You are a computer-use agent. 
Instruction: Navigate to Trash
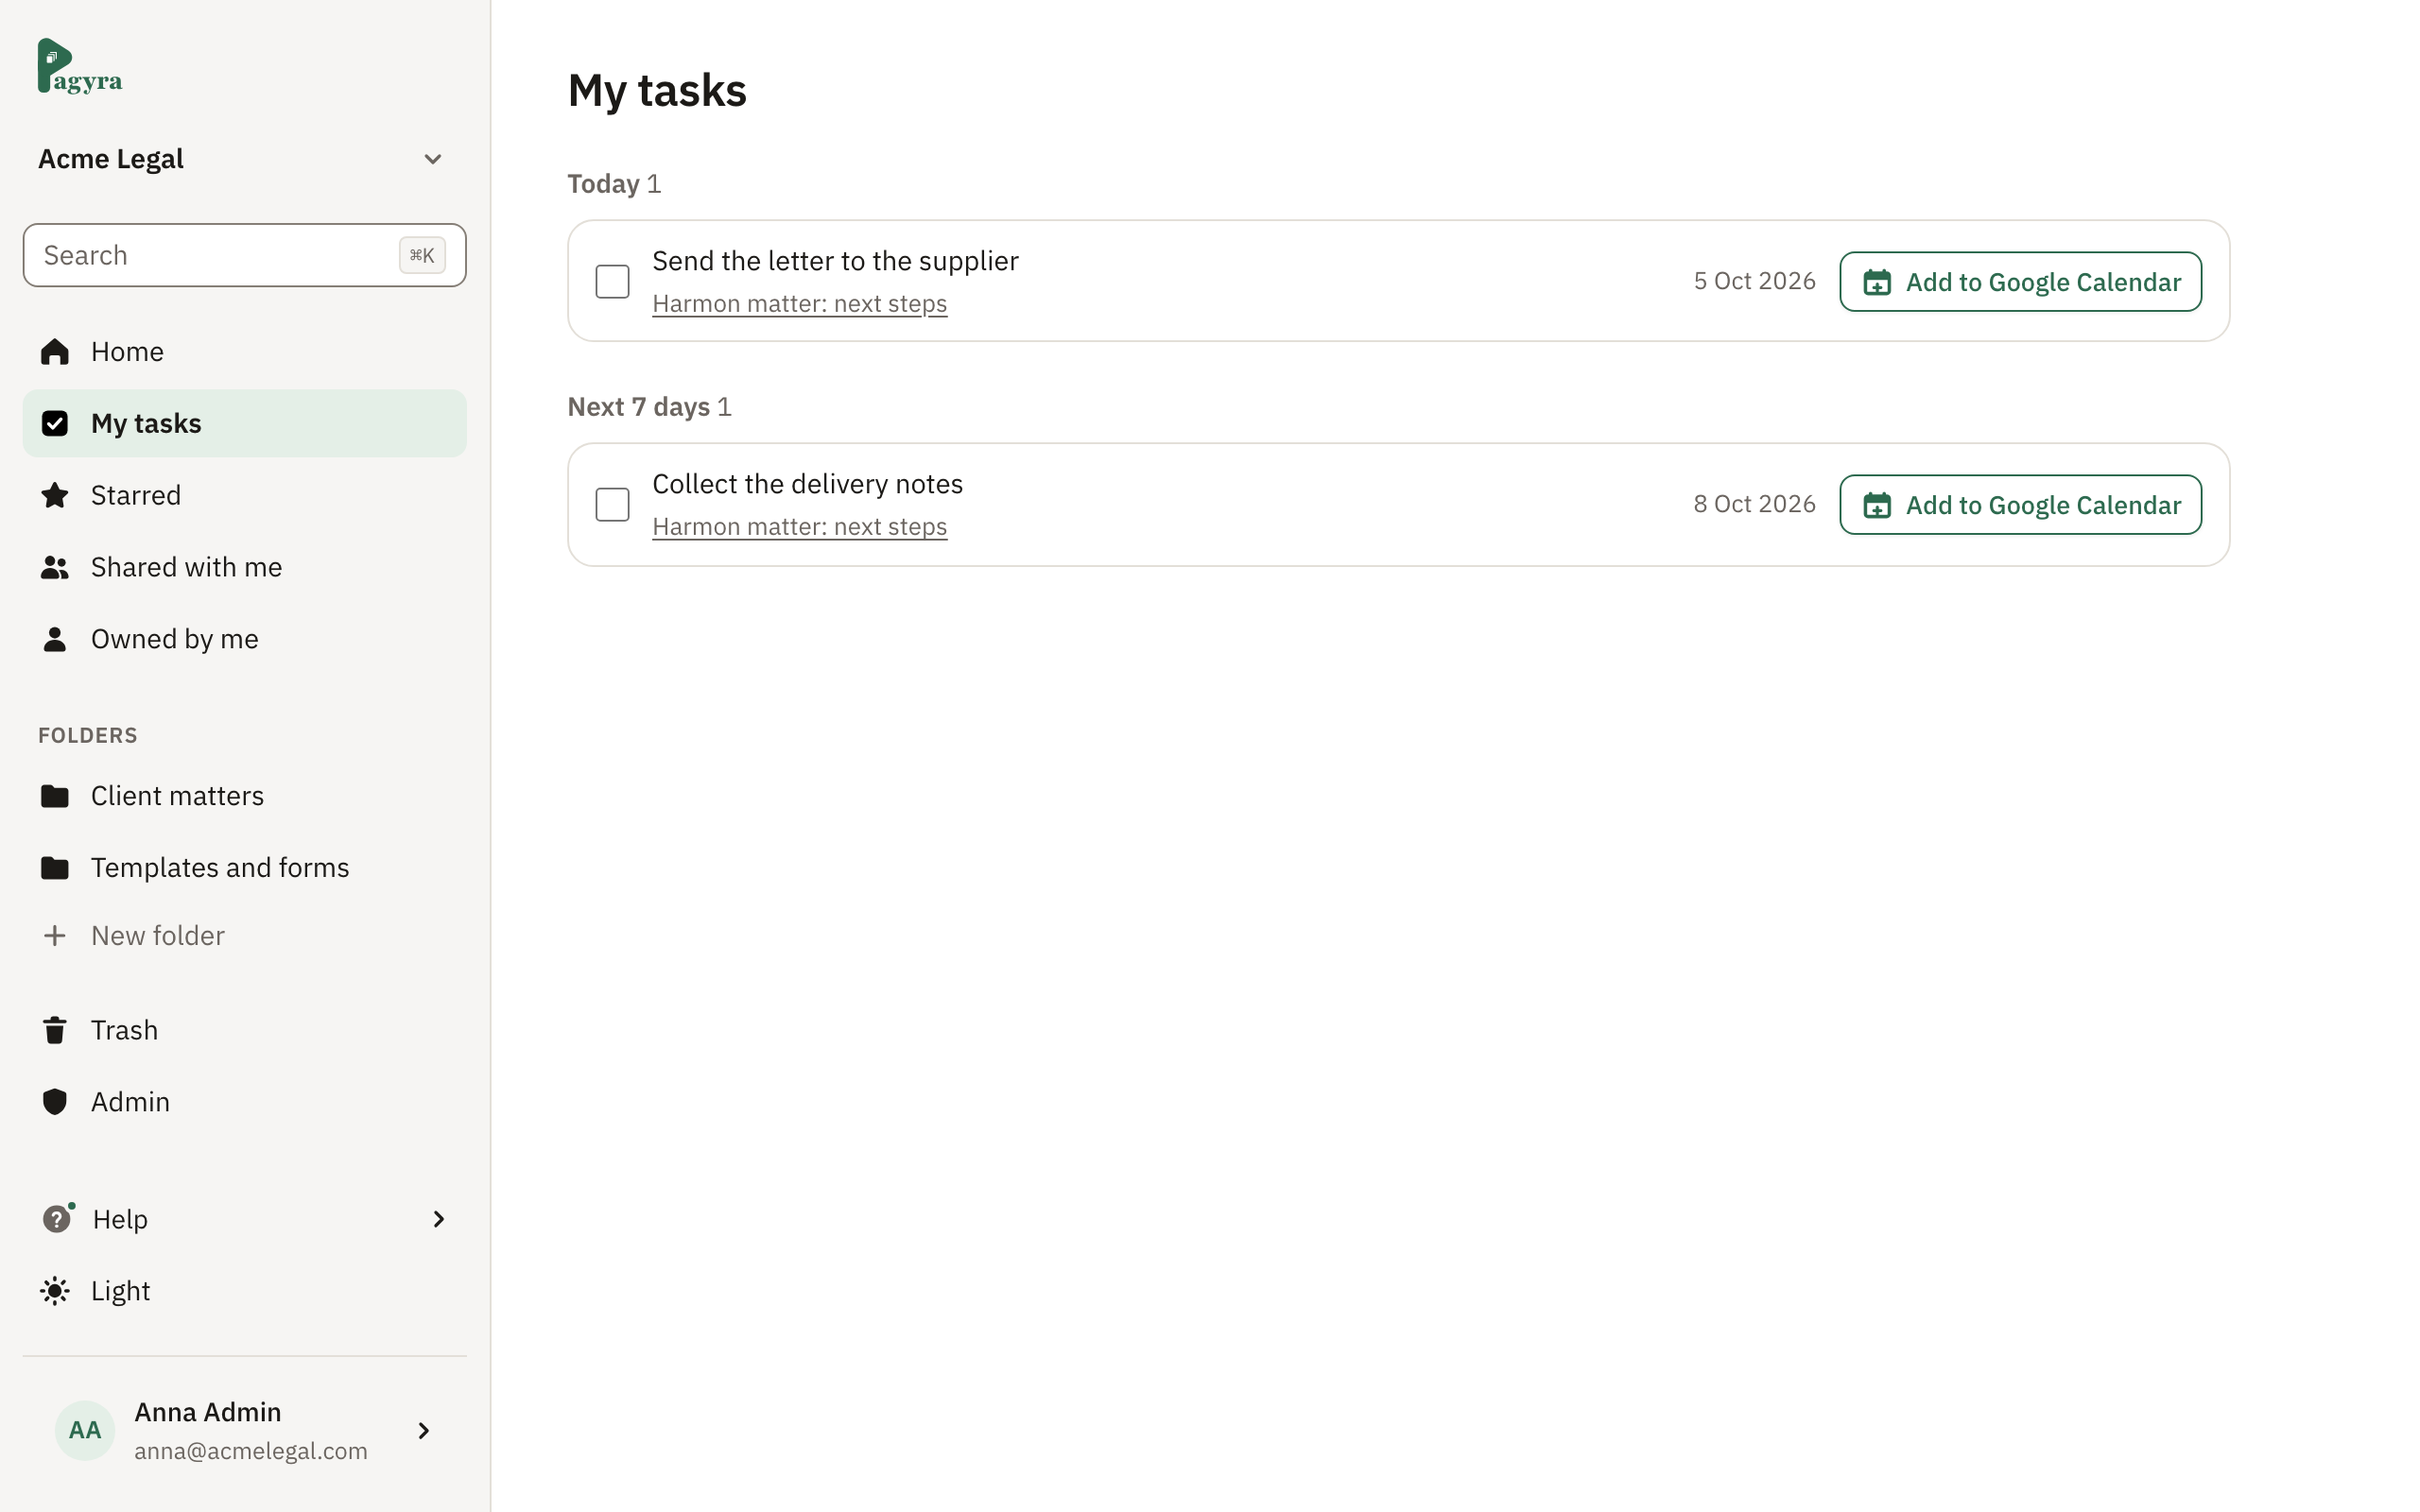pos(244,1030)
